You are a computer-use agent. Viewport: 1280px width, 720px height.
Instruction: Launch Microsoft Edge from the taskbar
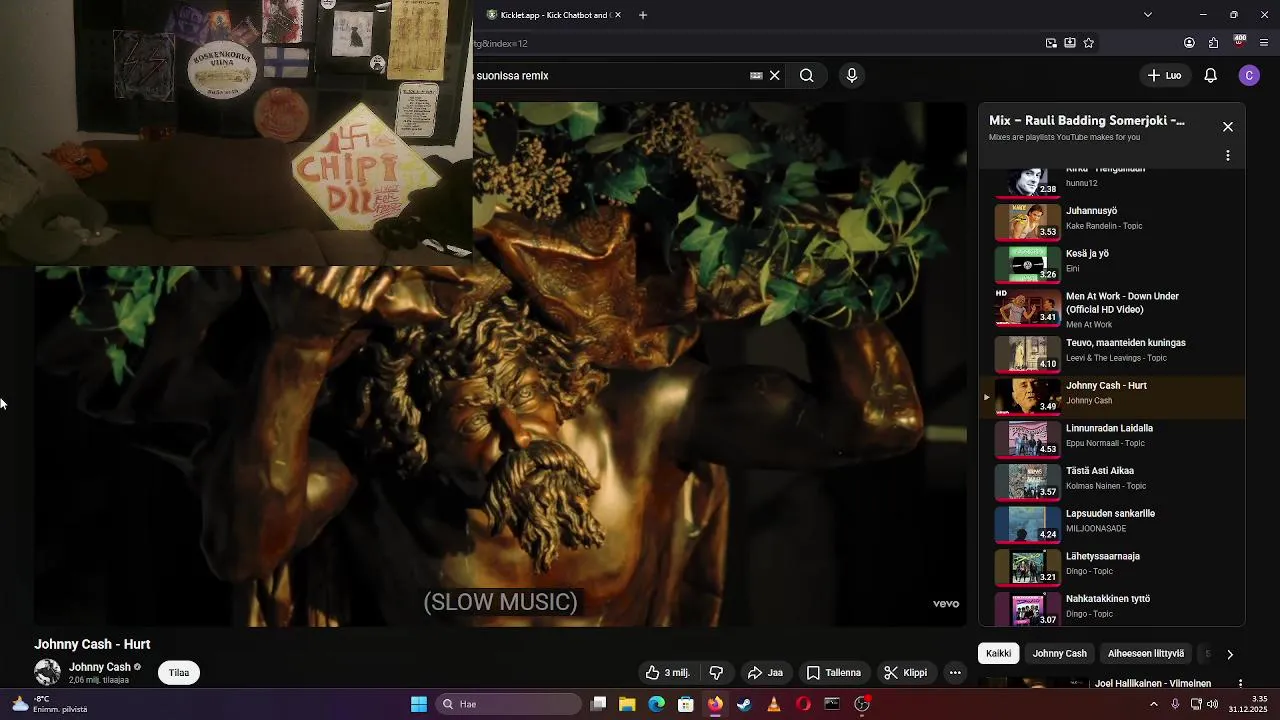pyautogui.click(x=656, y=704)
